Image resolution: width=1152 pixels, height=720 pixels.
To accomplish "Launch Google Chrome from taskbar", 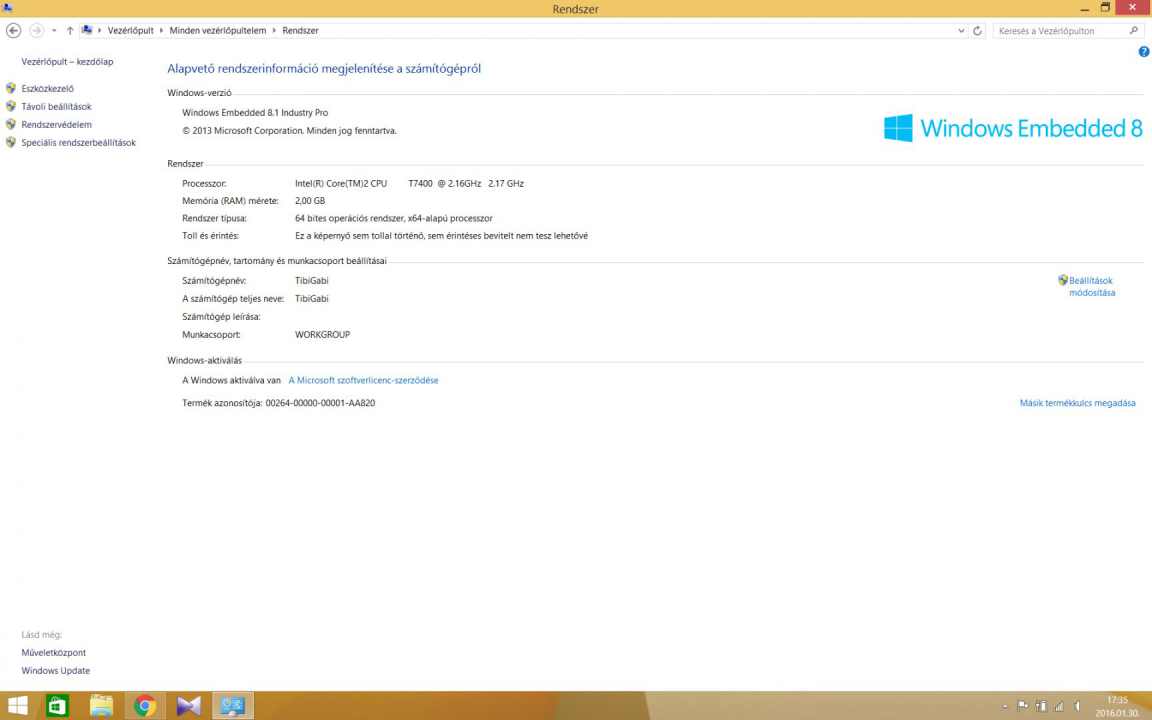I will (x=145, y=705).
